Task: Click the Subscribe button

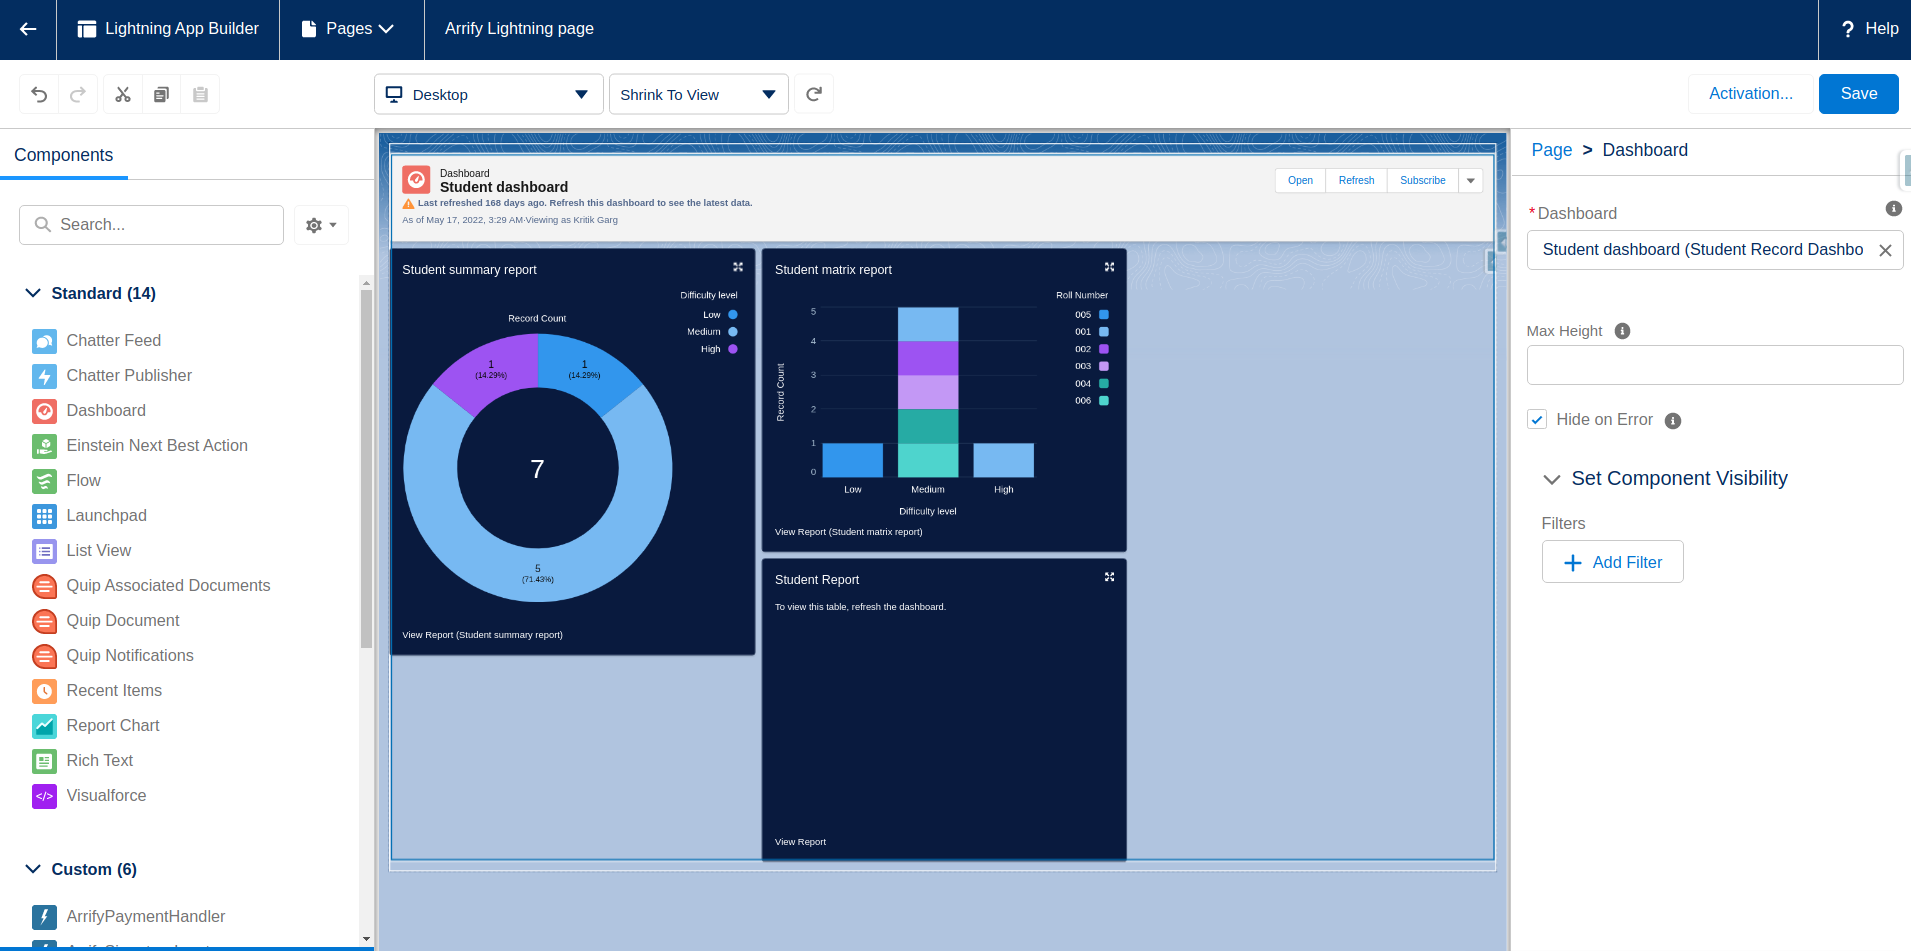Action: coord(1423,181)
